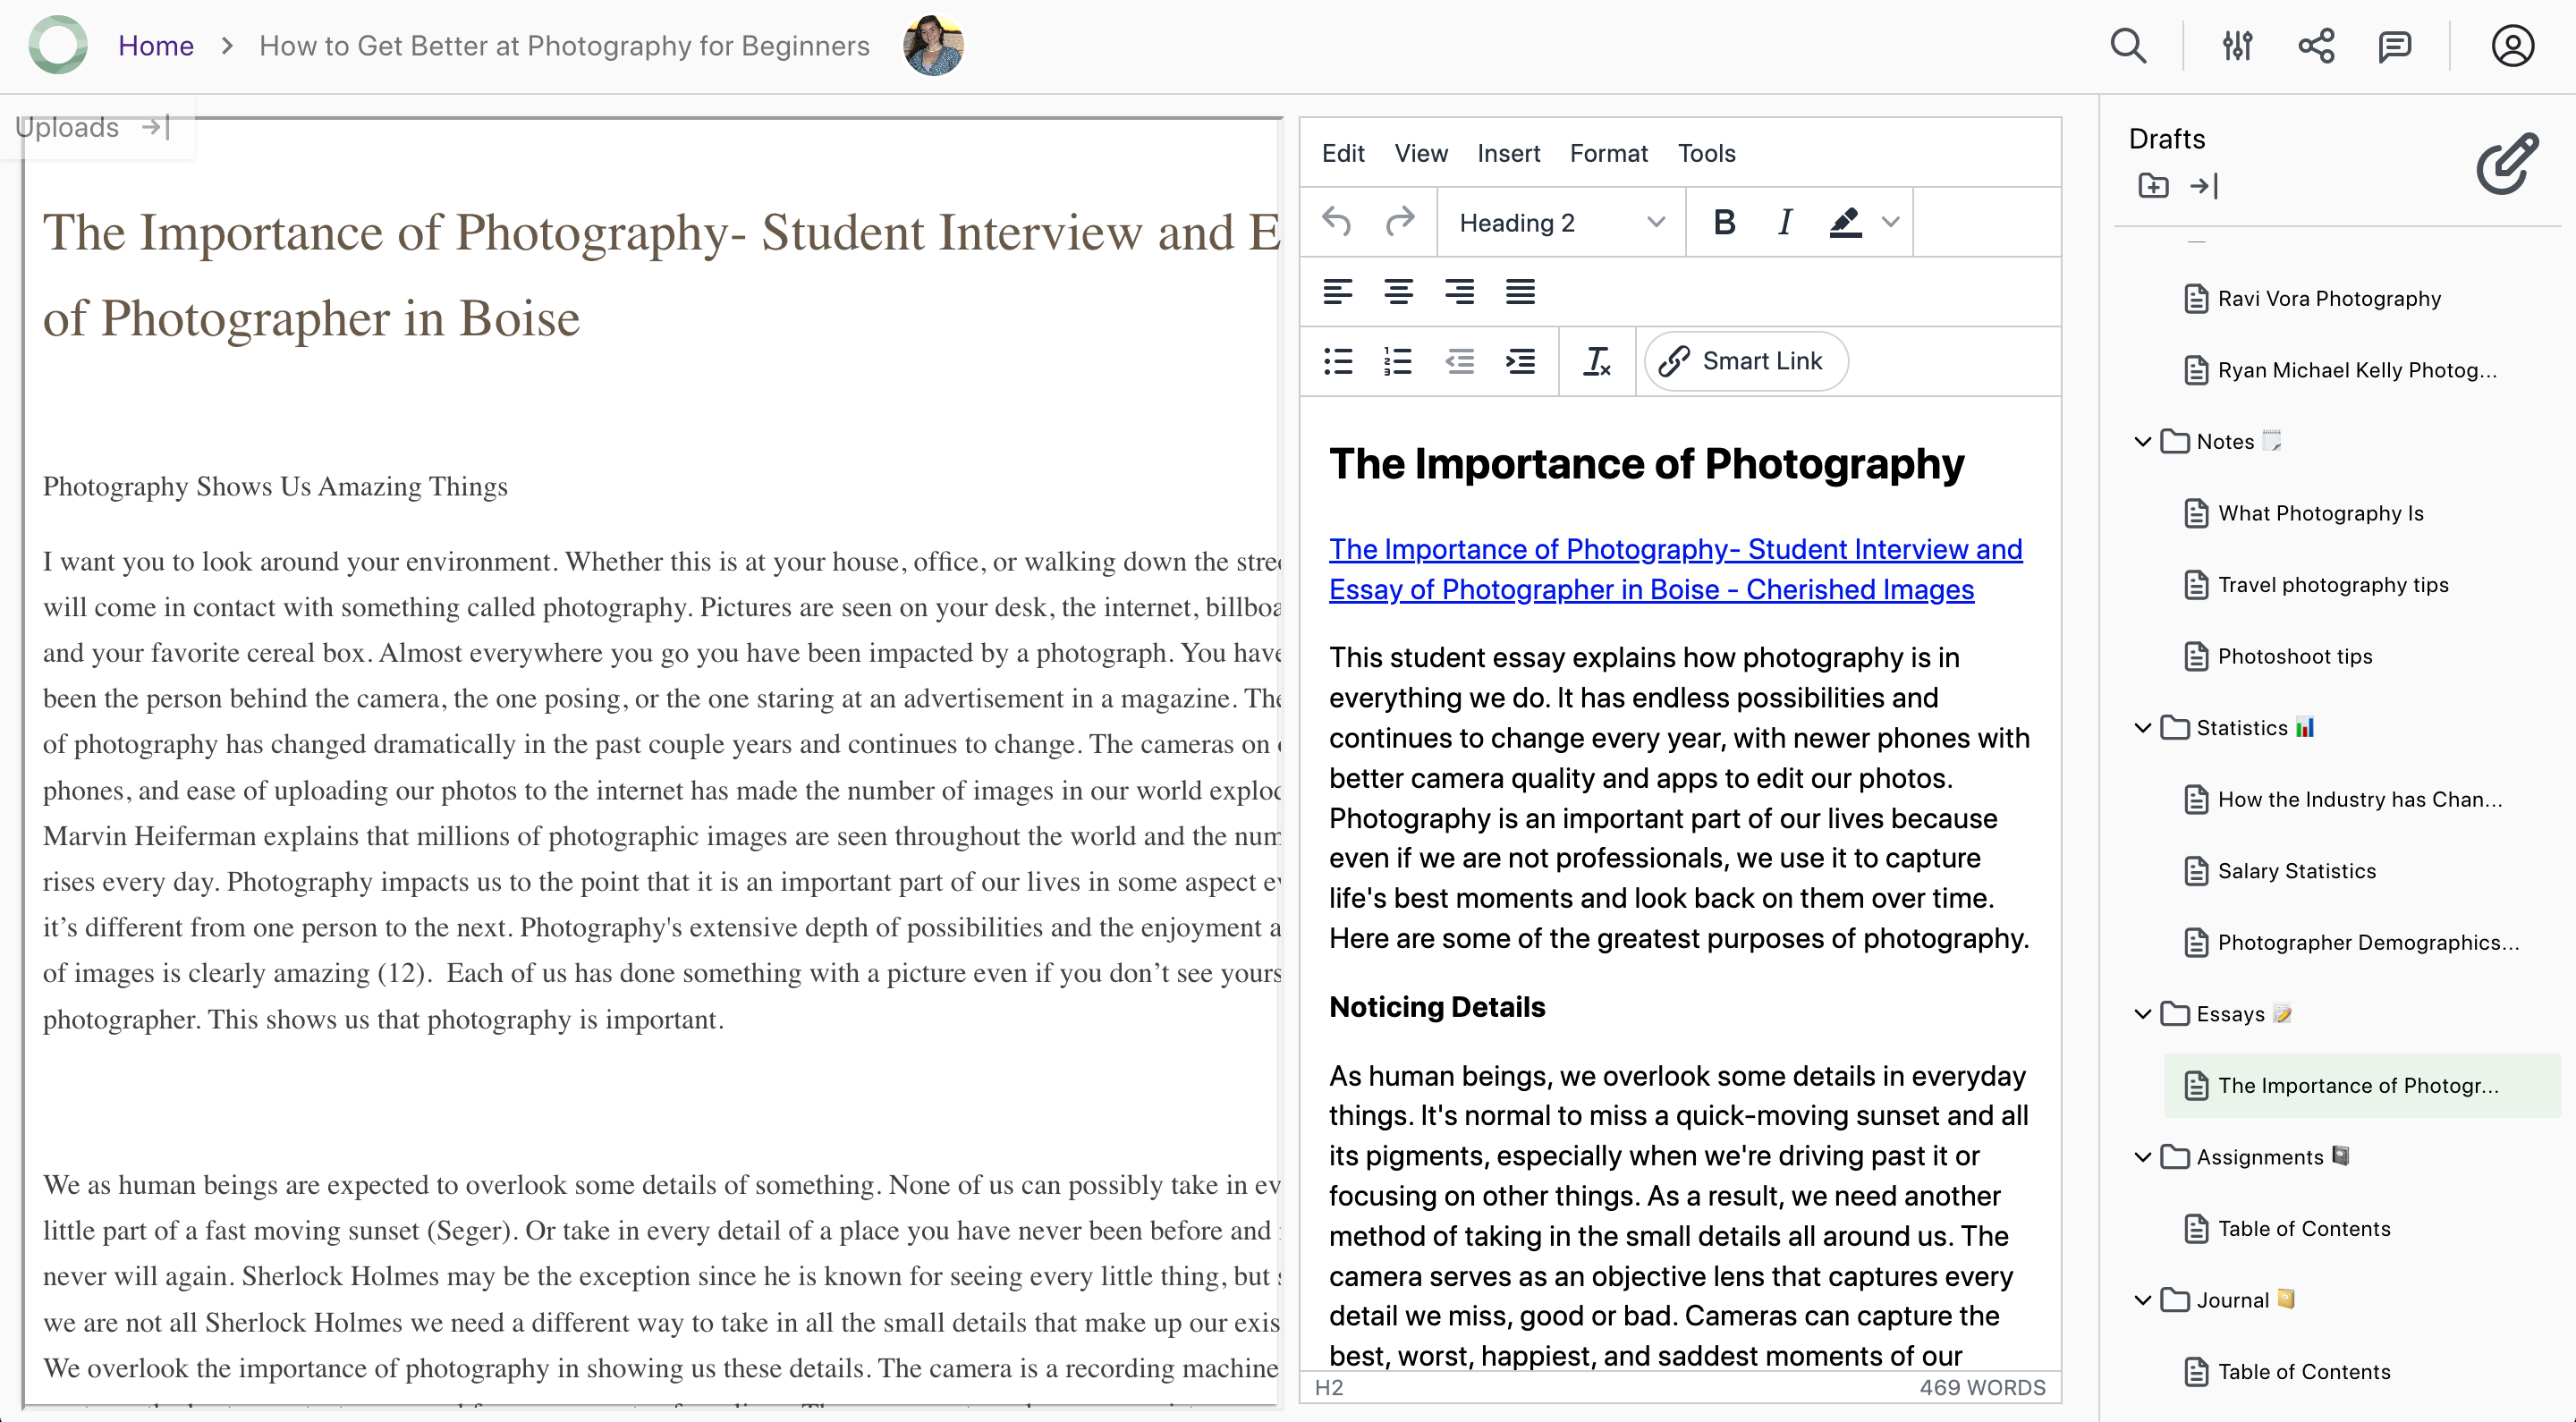
Task: Add a new folder in Drafts
Action: 2153,185
